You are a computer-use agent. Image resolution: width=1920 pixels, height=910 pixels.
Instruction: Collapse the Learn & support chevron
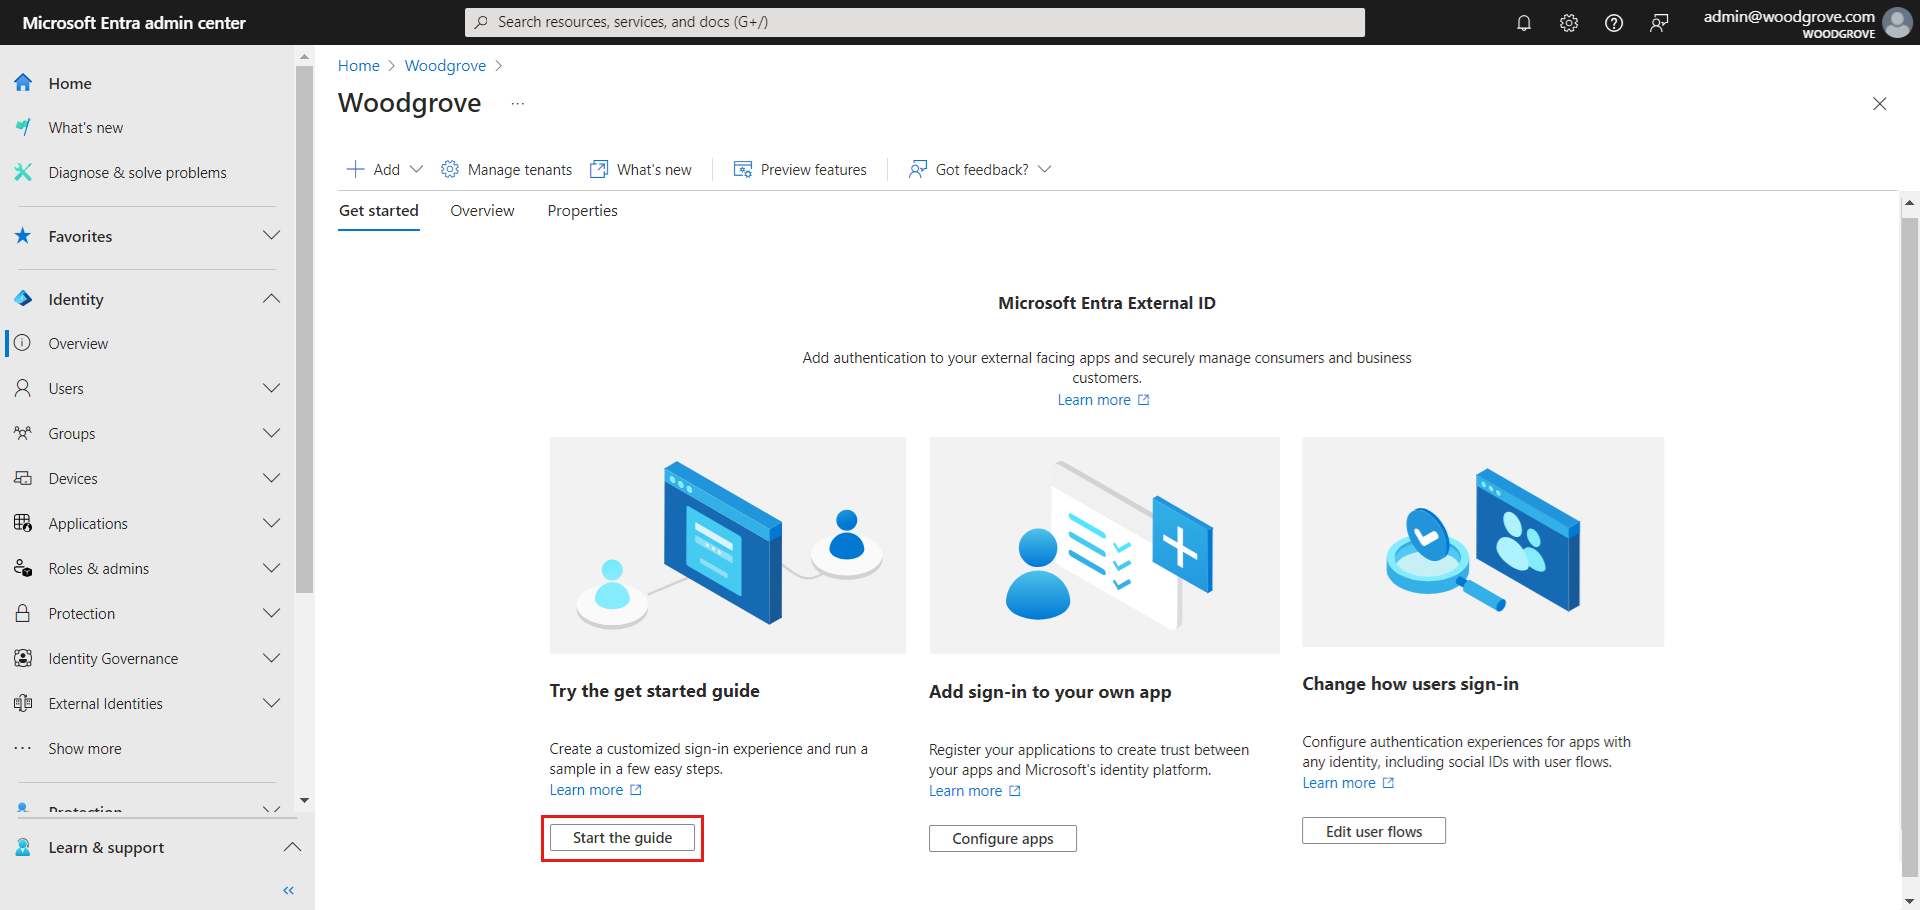coord(292,847)
